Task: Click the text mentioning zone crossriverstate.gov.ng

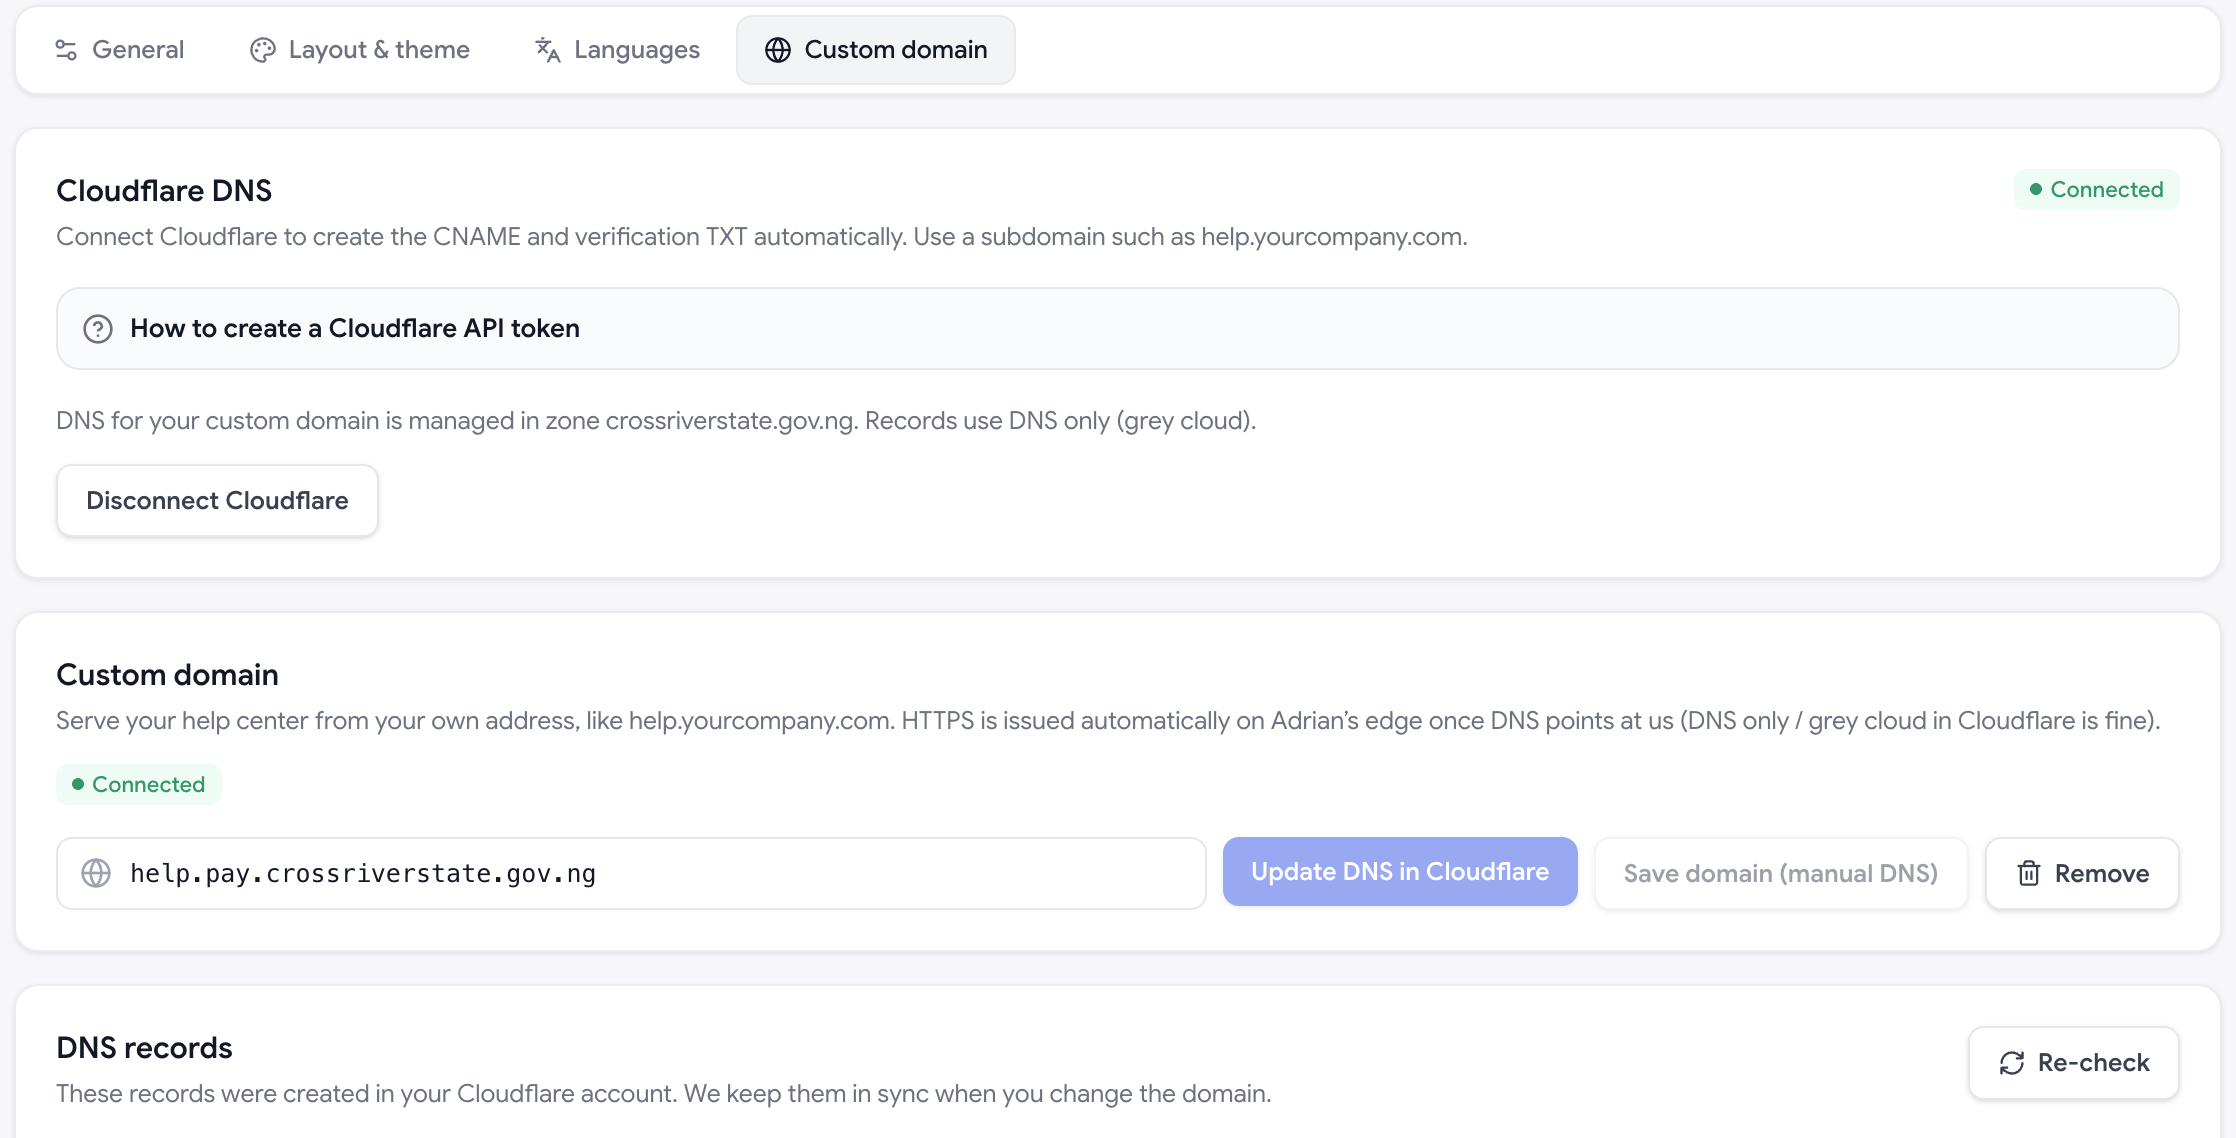Action: (x=656, y=421)
